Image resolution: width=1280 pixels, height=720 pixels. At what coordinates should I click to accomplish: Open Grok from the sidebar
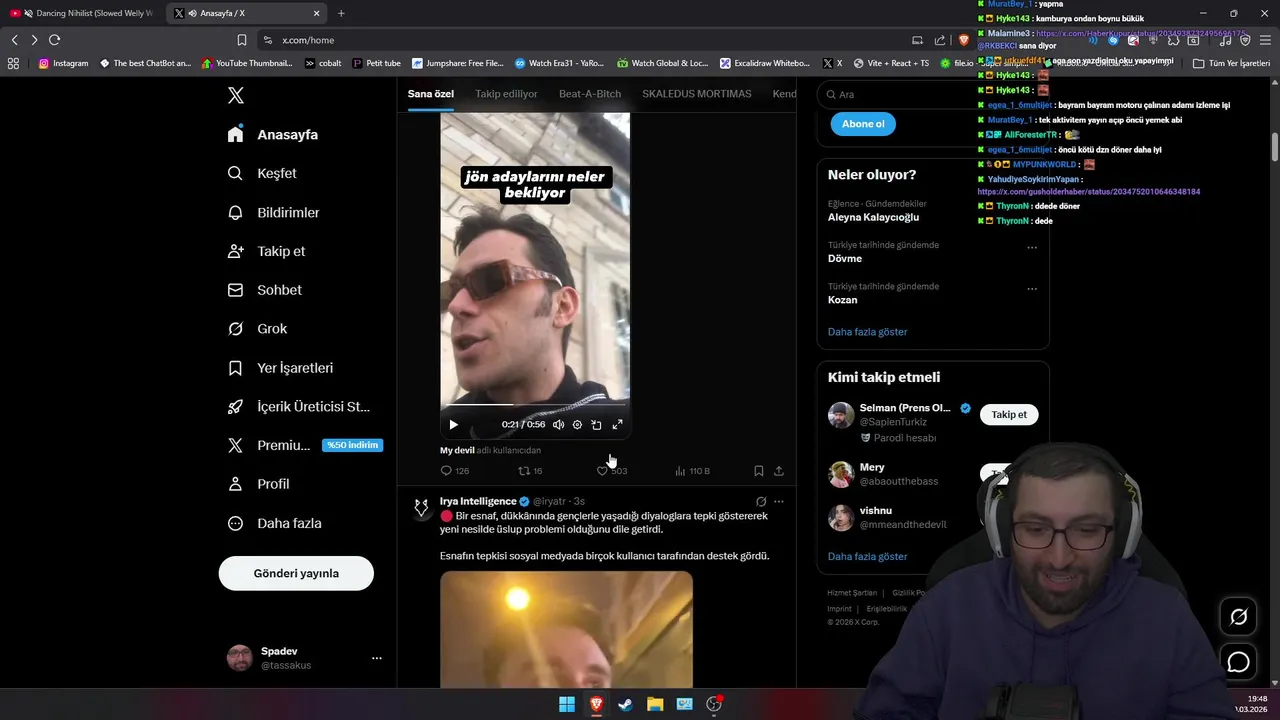point(258,329)
